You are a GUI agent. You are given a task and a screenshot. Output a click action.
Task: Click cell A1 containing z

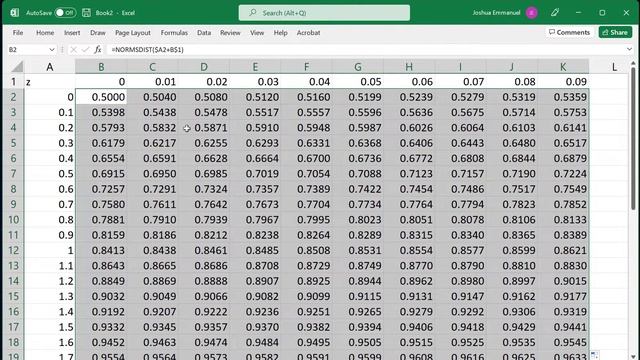[50, 82]
